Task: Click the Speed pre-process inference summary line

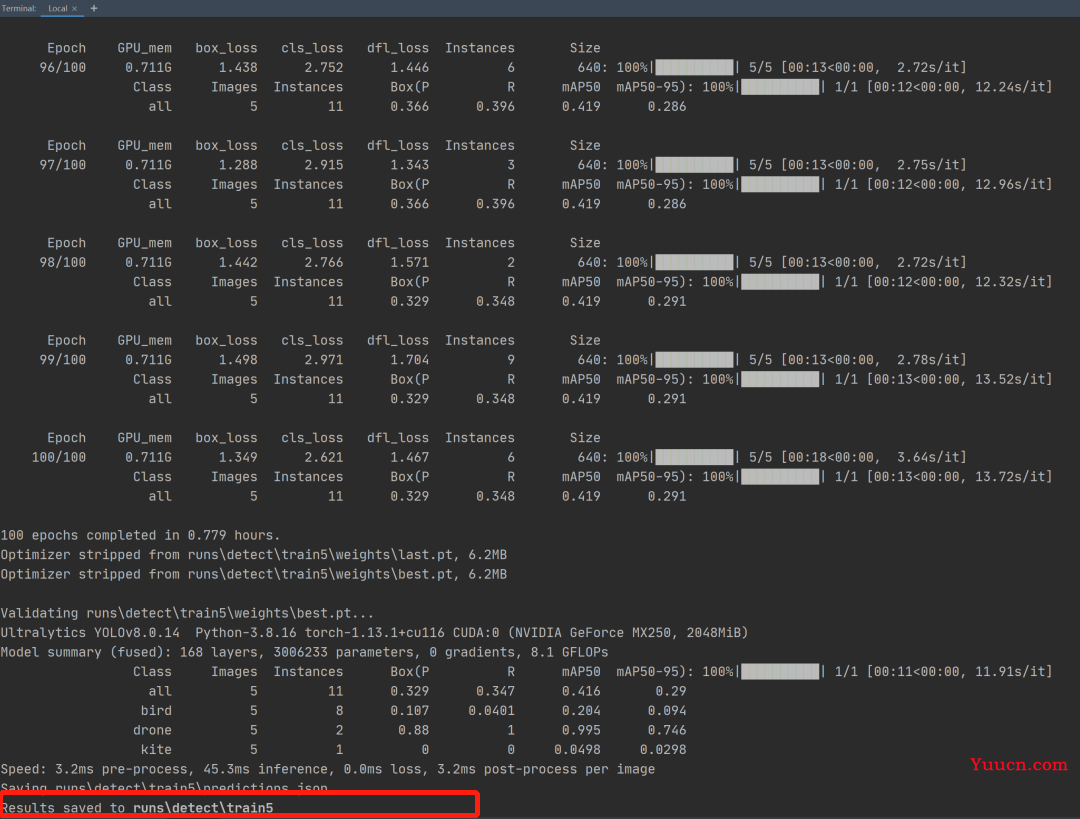Action: pos(328,769)
